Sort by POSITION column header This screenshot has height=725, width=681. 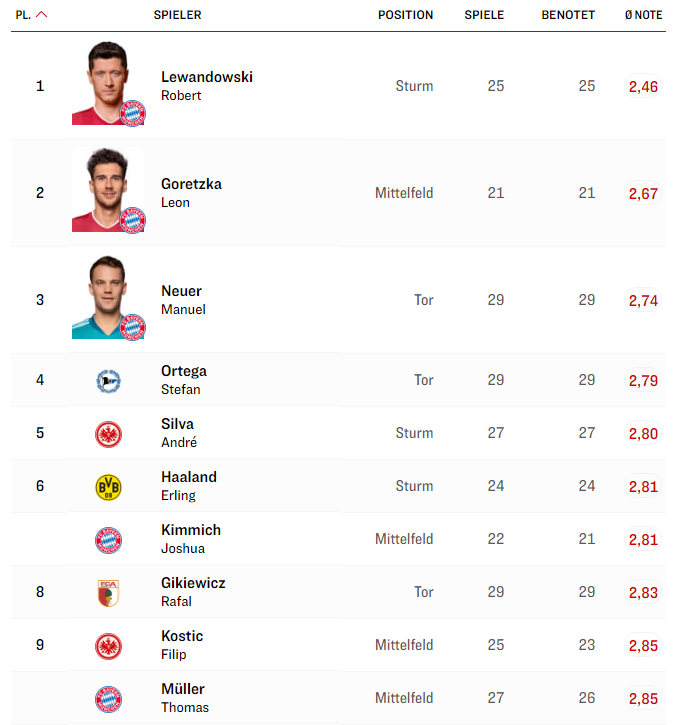pos(405,15)
